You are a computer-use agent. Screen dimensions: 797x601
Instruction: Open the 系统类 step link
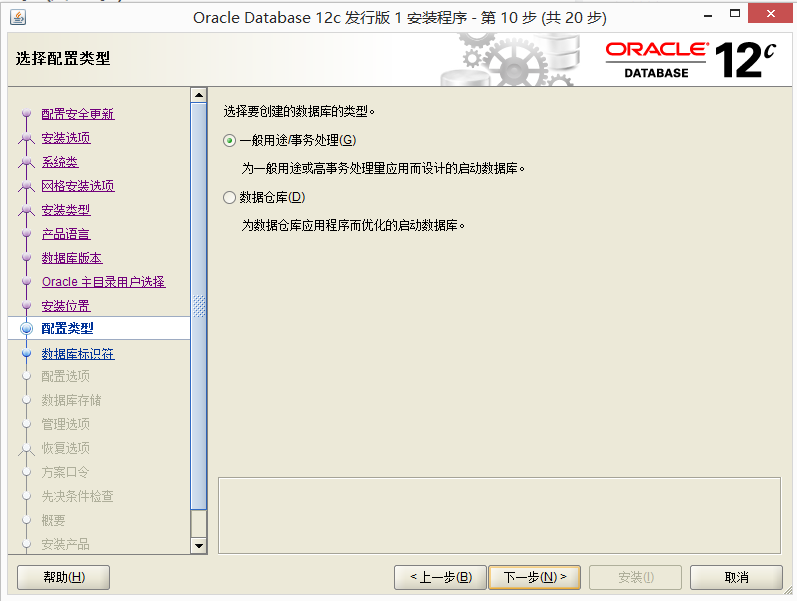tap(60, 162)
